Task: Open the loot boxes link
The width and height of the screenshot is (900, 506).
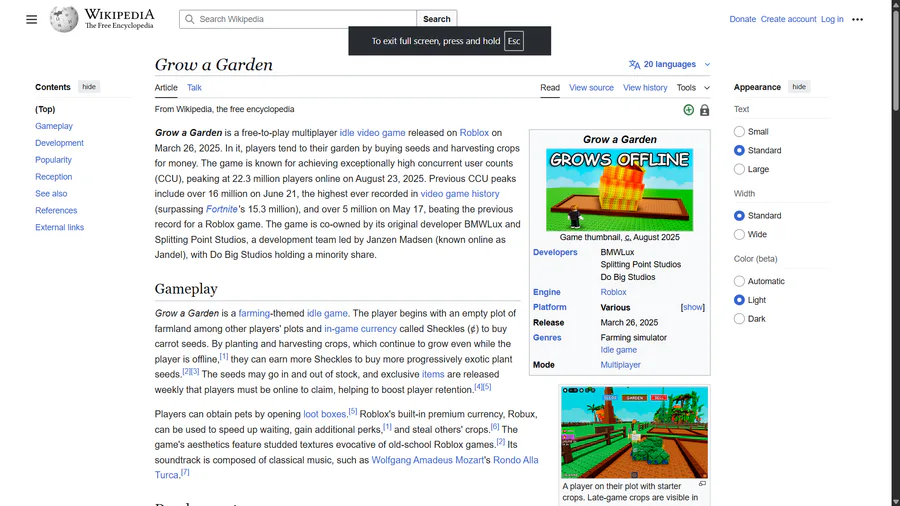Action: [324, 414]
